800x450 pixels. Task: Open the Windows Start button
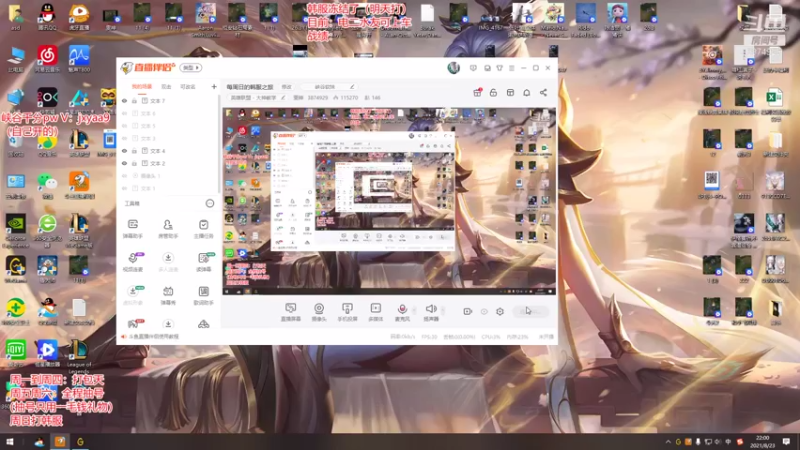coord(9,442)
